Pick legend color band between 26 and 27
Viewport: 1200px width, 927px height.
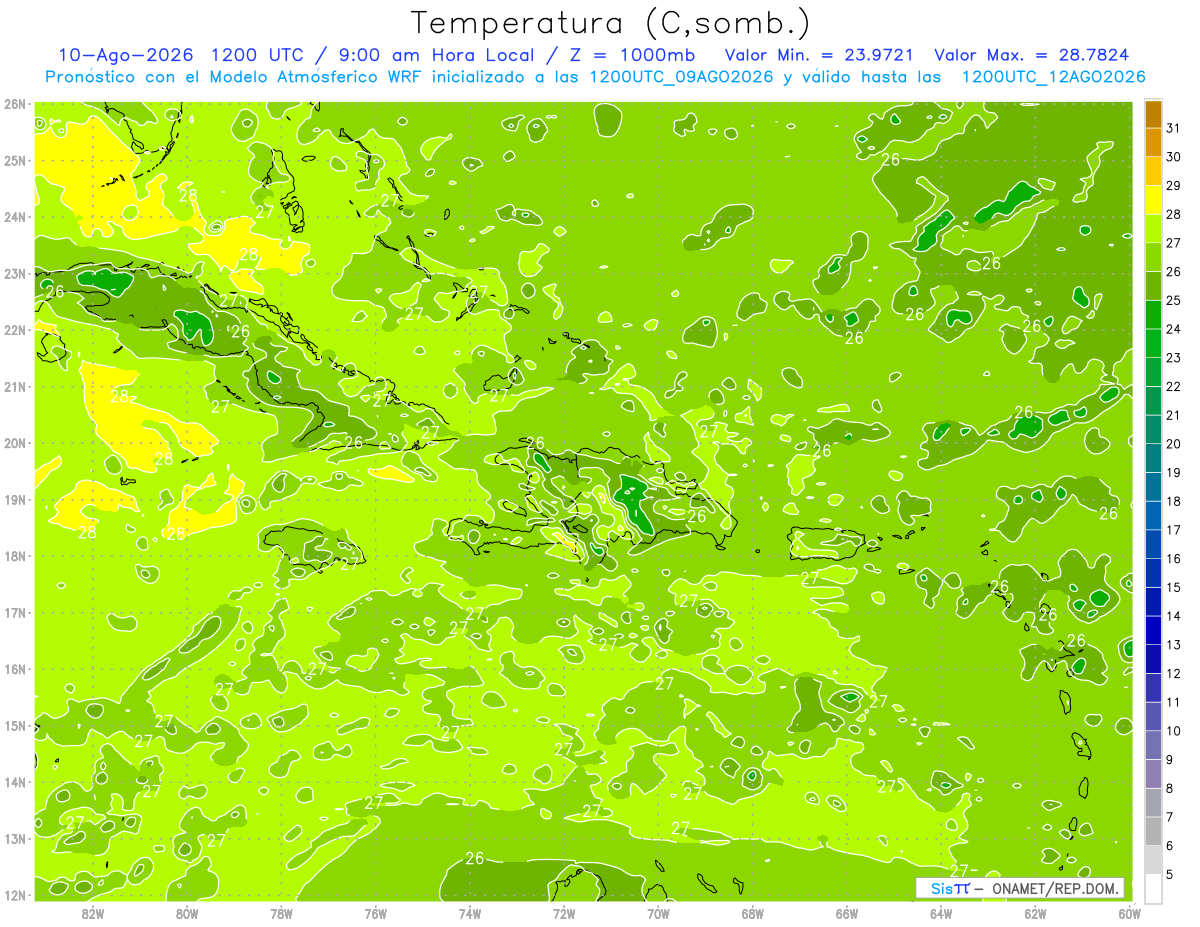[x=1153, y=258]
